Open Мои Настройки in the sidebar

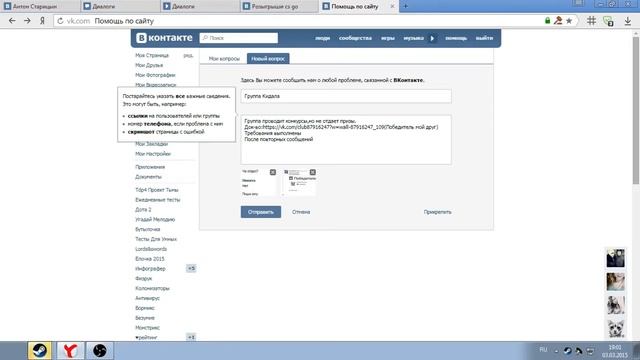tap(153, 154)
